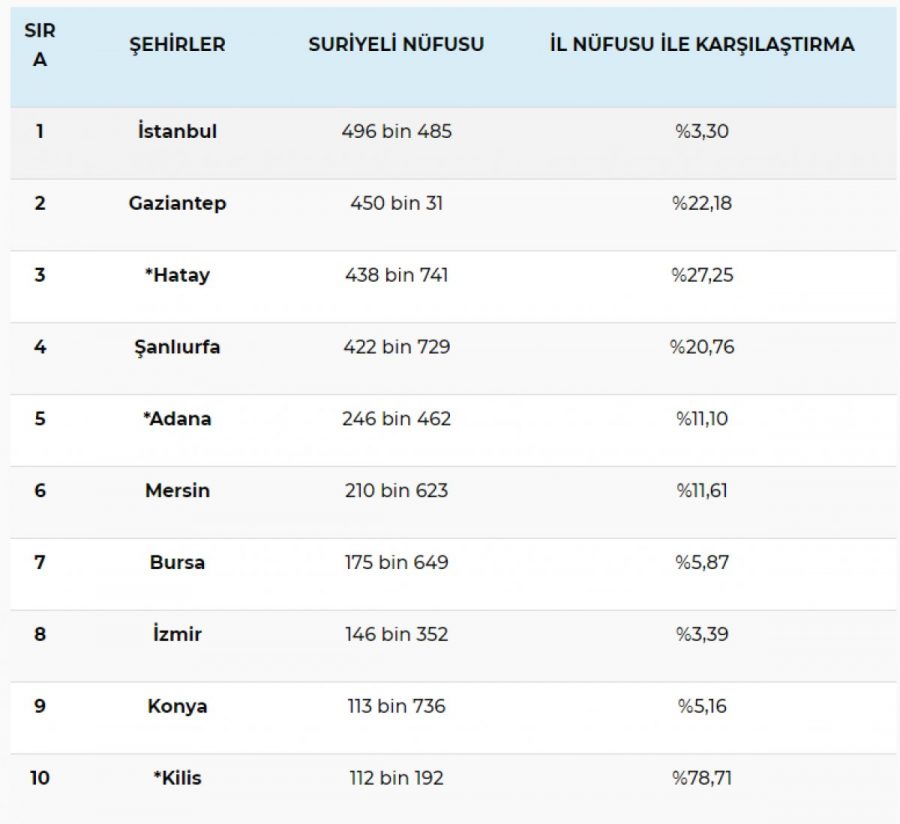Screen dimensions: 900x824
Task: Click the %78,71 percentage value
Action: [701, 778]
